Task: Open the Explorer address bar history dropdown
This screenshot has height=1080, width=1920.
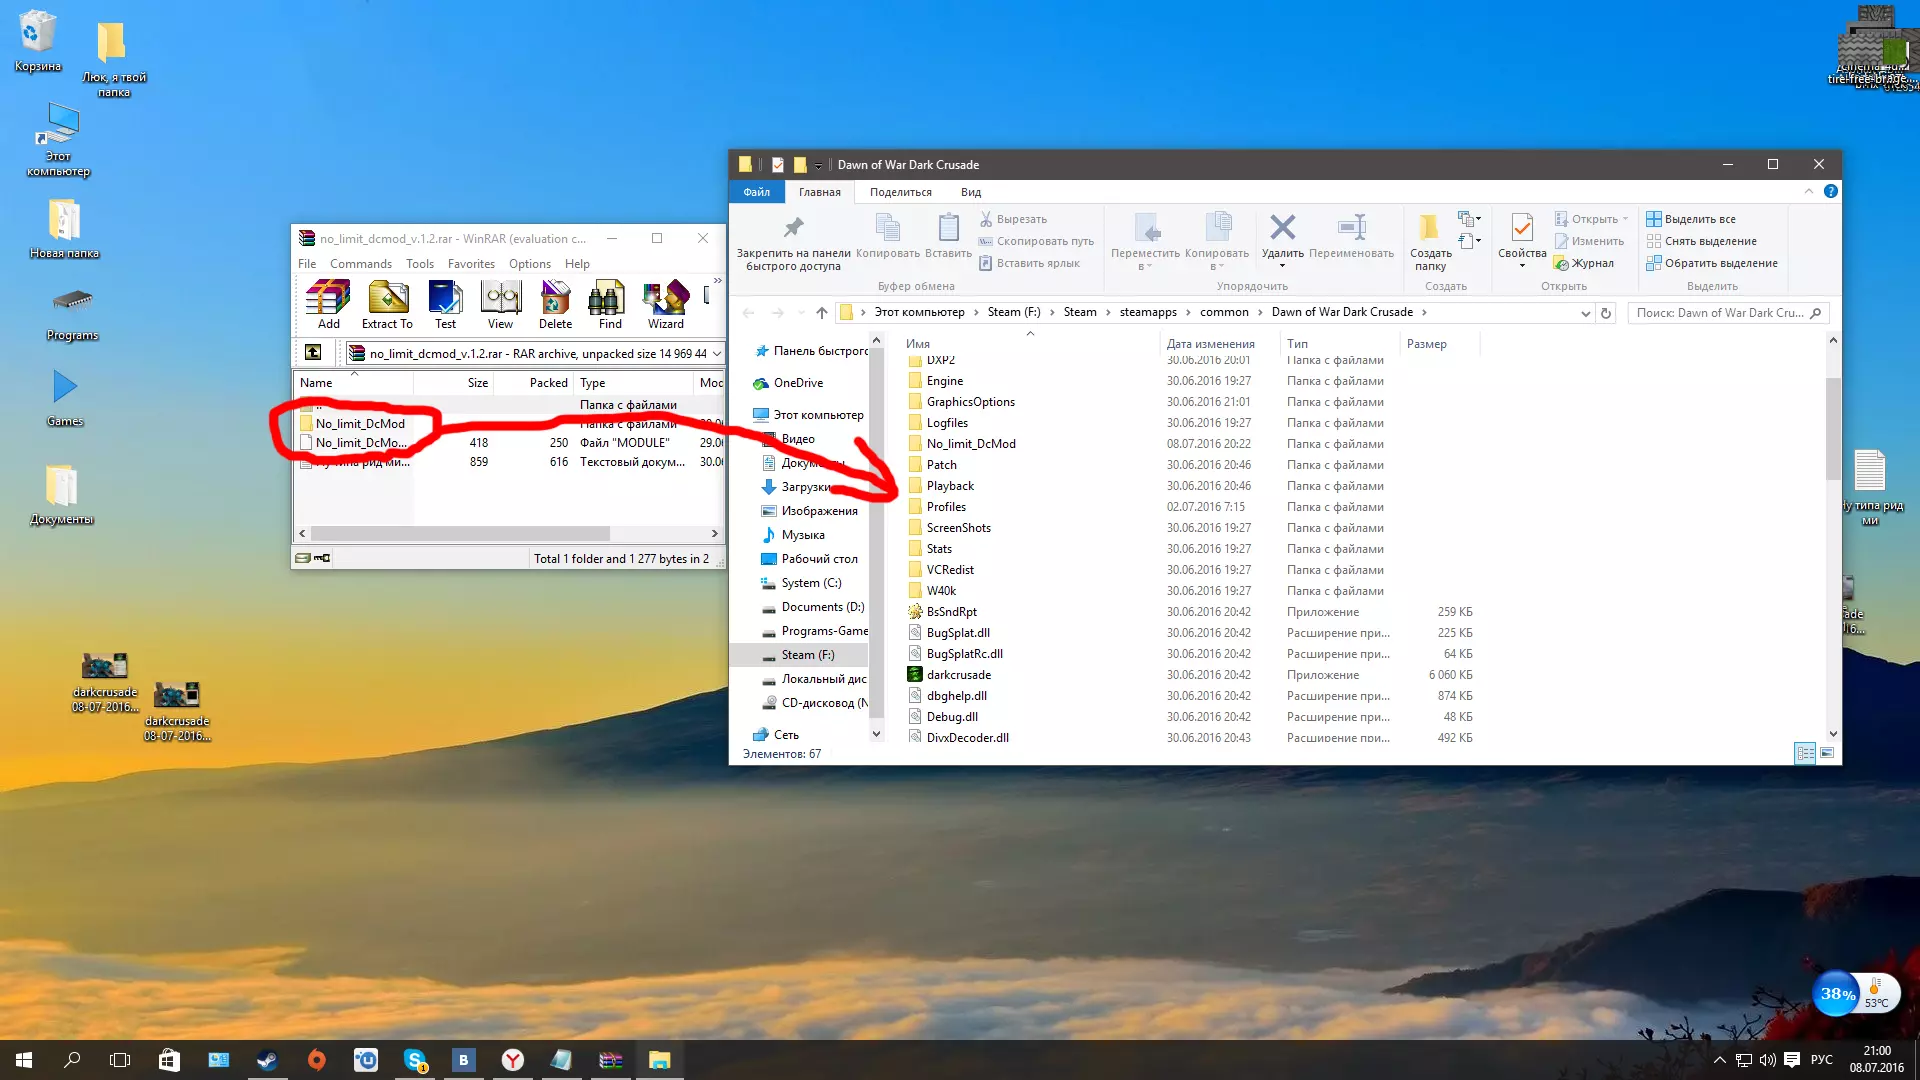Action: click(x=1585, y=313)
